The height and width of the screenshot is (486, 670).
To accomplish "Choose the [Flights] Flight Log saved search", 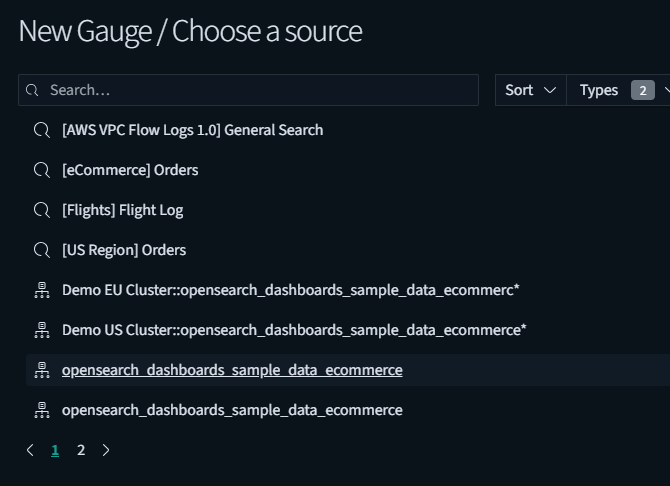I will [122, 210].
